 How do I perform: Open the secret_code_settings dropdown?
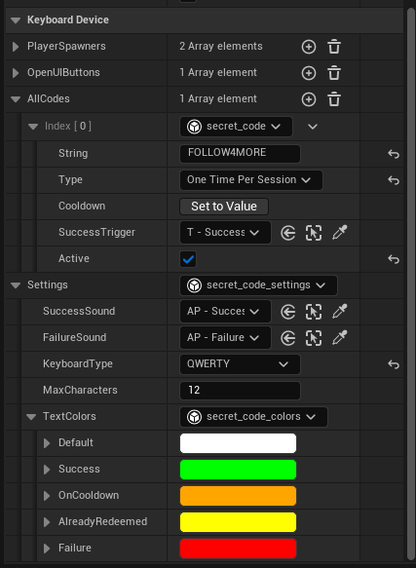pos(258,285)
